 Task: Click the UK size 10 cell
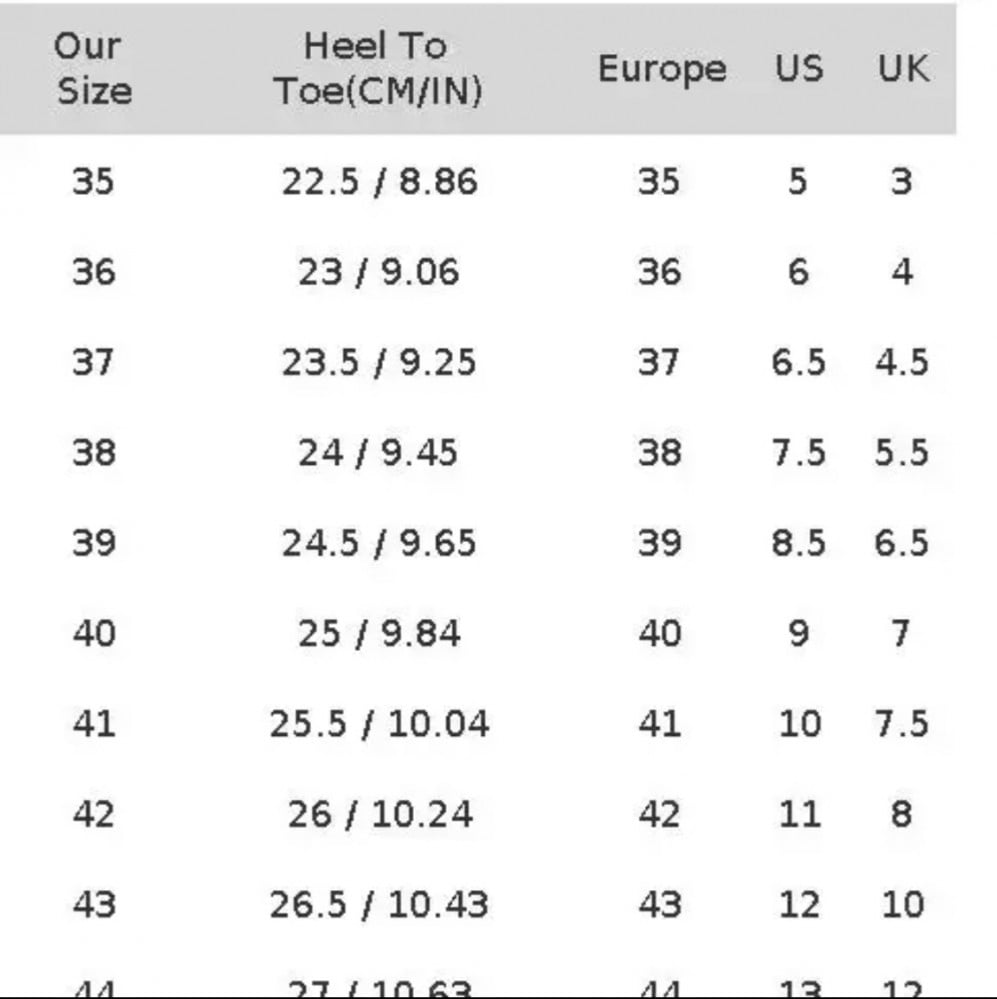point(903,905)
